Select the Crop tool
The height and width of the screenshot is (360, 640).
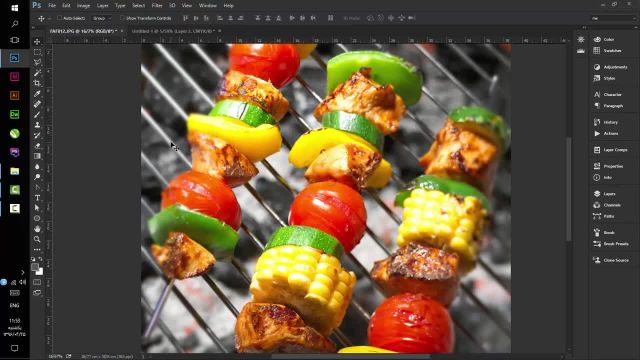[x=37, y=83]
